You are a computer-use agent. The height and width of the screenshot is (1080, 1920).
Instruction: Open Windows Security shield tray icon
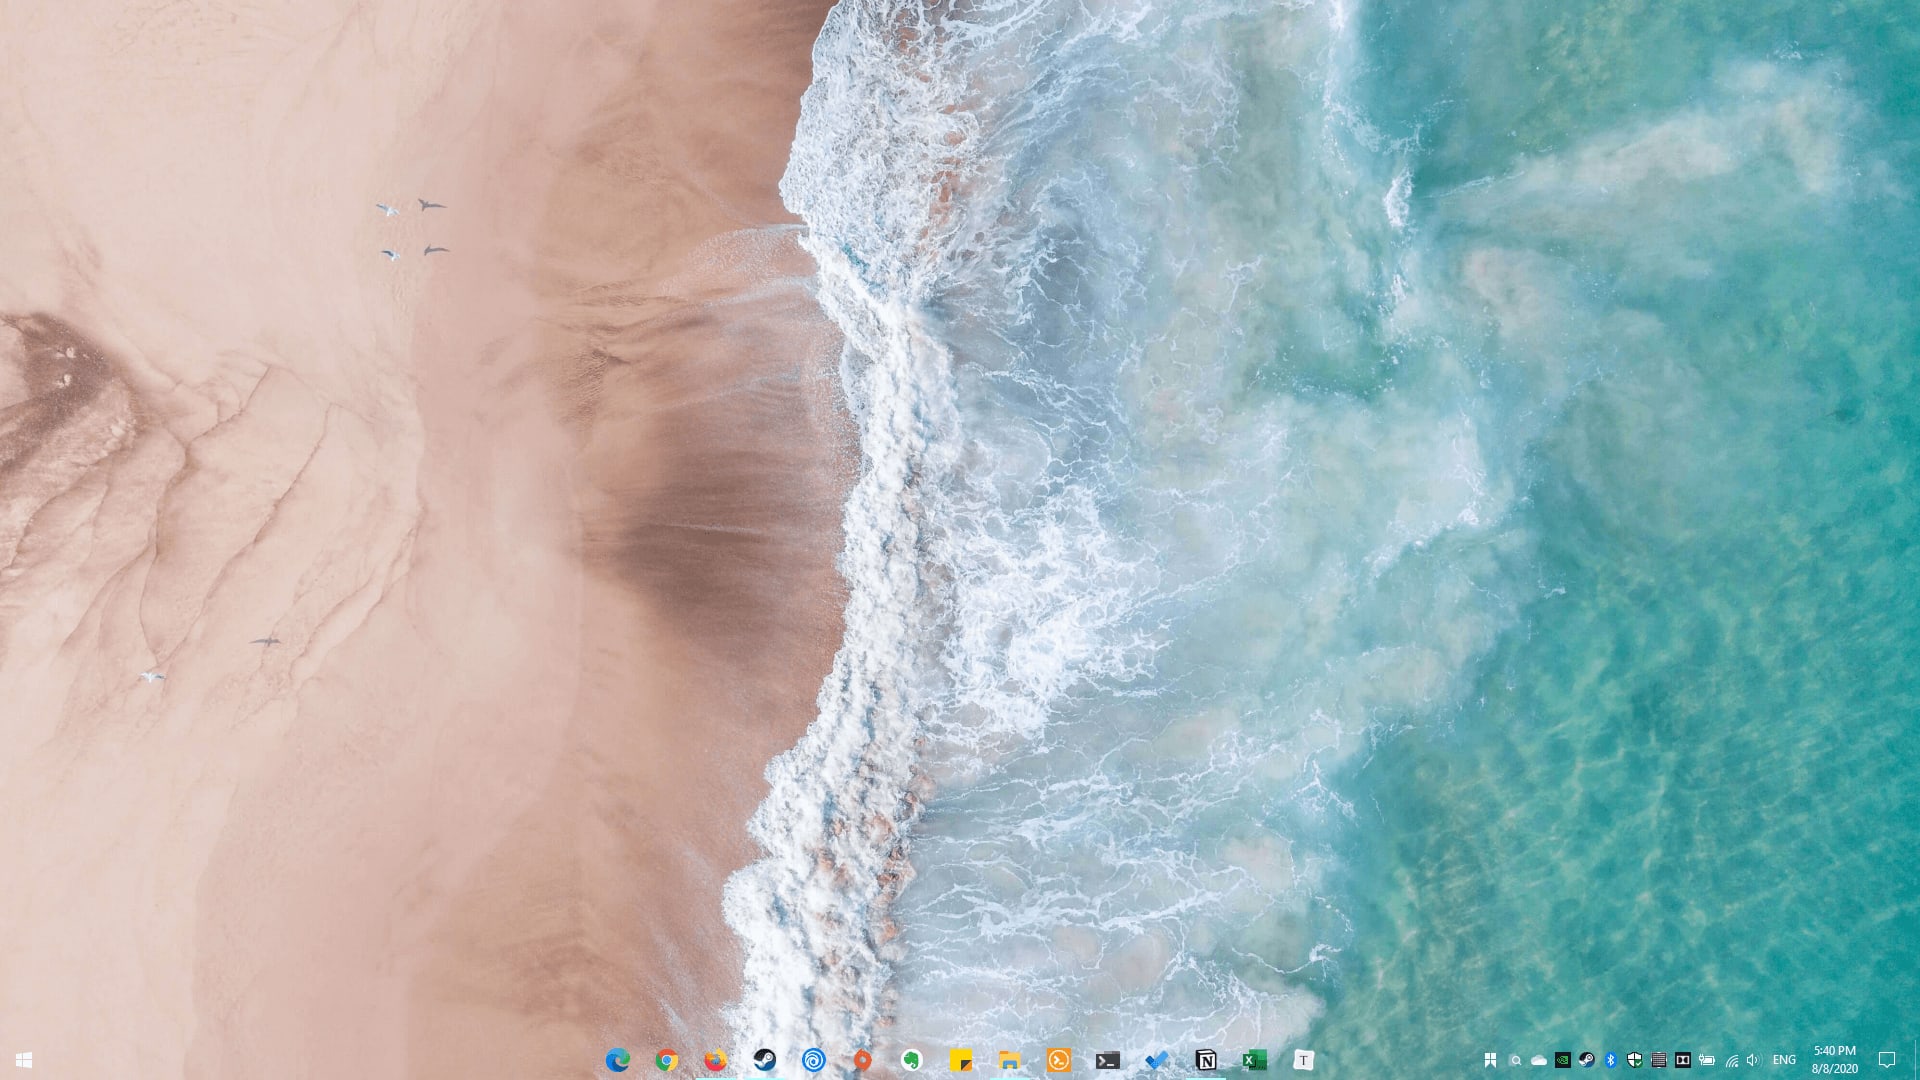point(1635,1060)
